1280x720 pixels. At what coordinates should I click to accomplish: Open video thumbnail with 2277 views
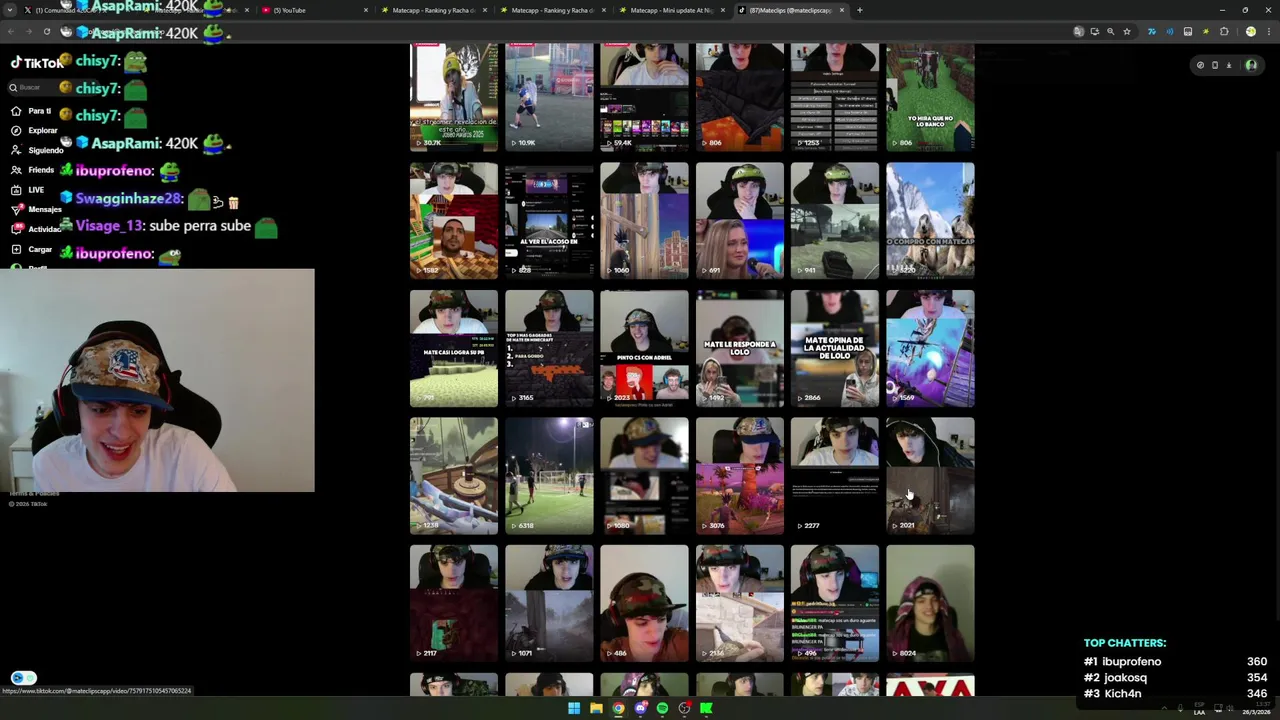pos(835,476)
